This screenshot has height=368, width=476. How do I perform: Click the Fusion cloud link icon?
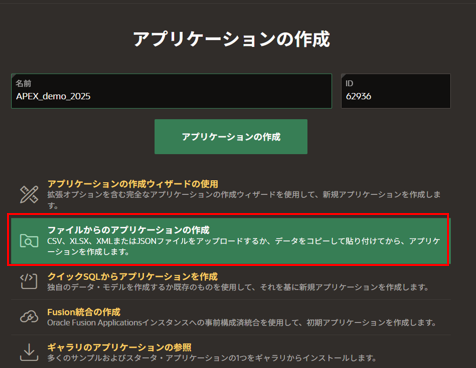[29, 317]
